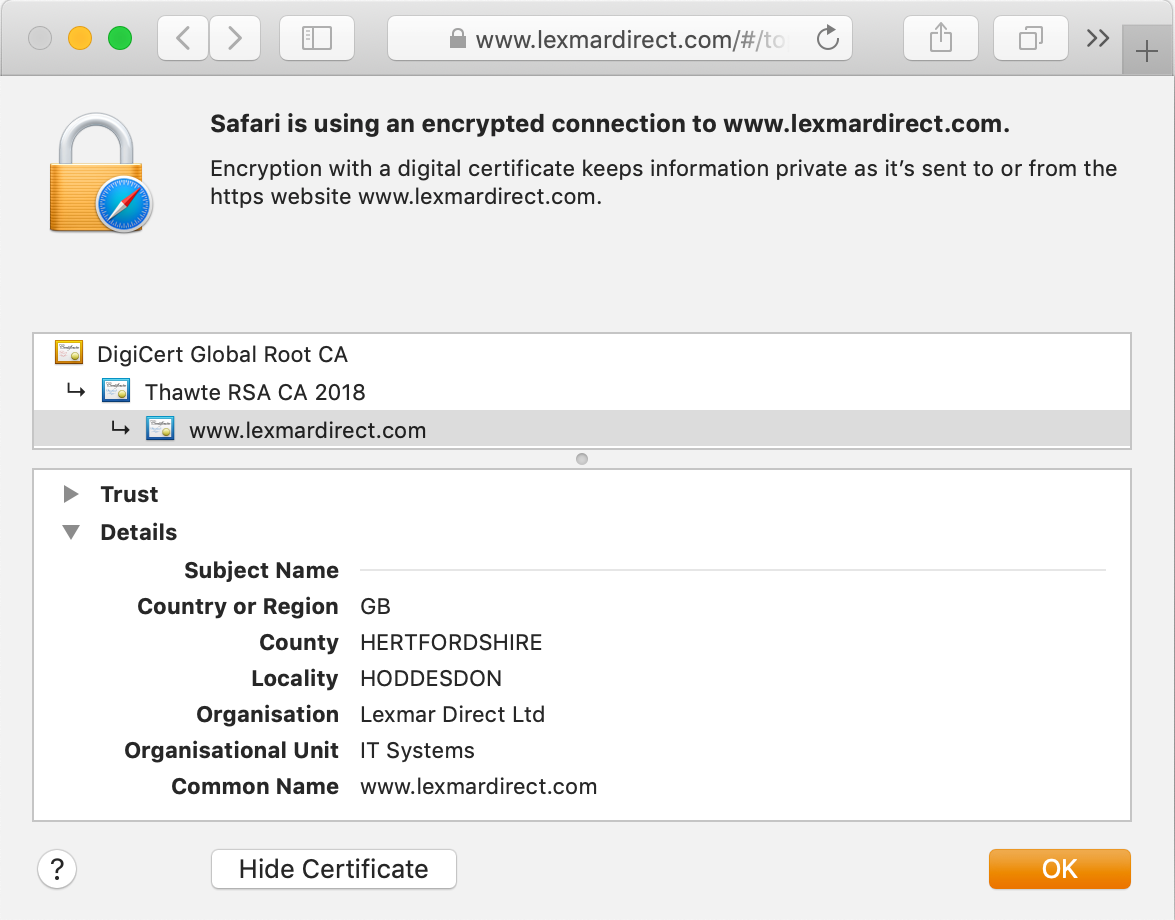Viewport: 1175px width, 920px height.
Task: Add a new tab with plus icon
Action: pyautogui.click(x=1147, y=52)
